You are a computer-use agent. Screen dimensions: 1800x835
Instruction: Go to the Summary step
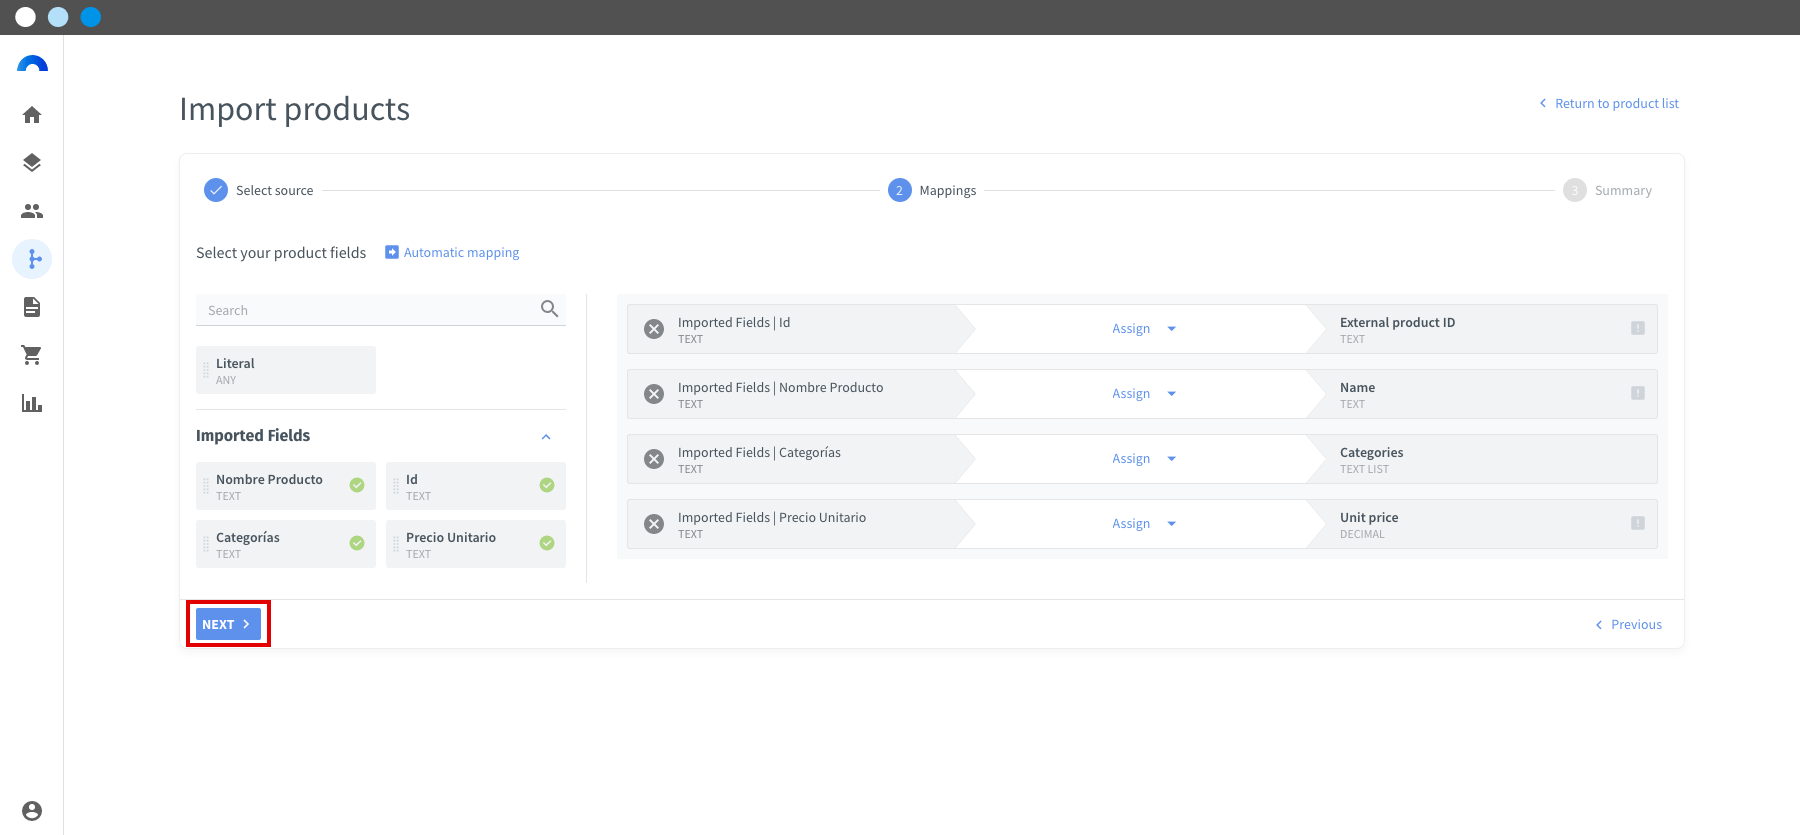(x=1608, y=190)
